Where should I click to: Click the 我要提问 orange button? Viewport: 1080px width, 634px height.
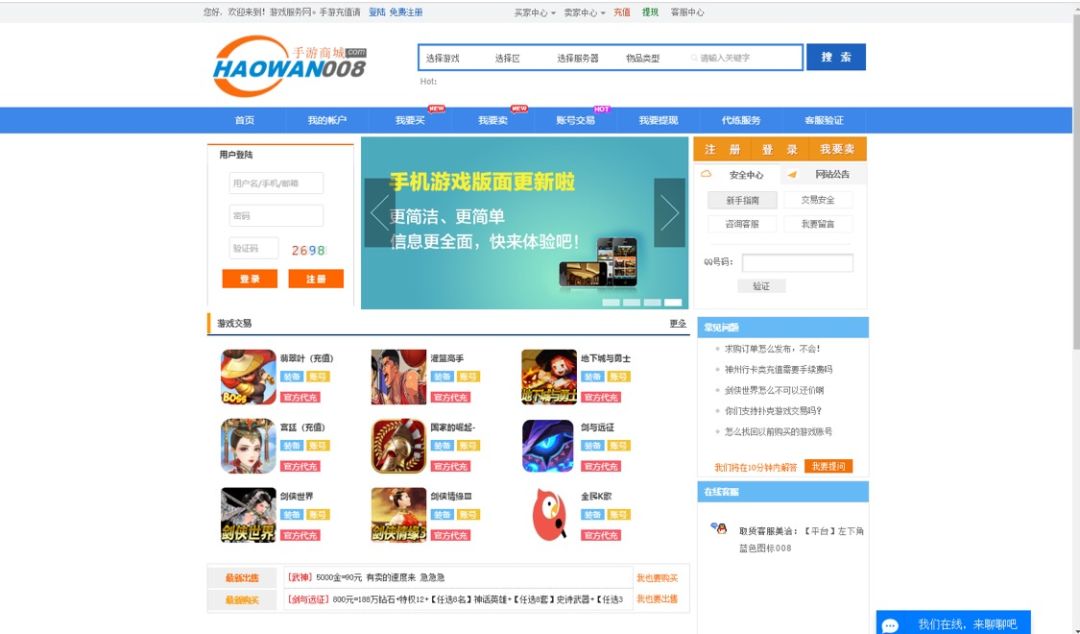click(x=828, y=467)
